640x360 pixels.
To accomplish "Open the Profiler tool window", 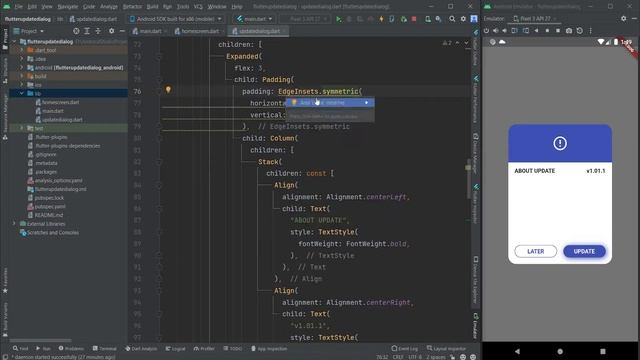I will tap(204, 349).
